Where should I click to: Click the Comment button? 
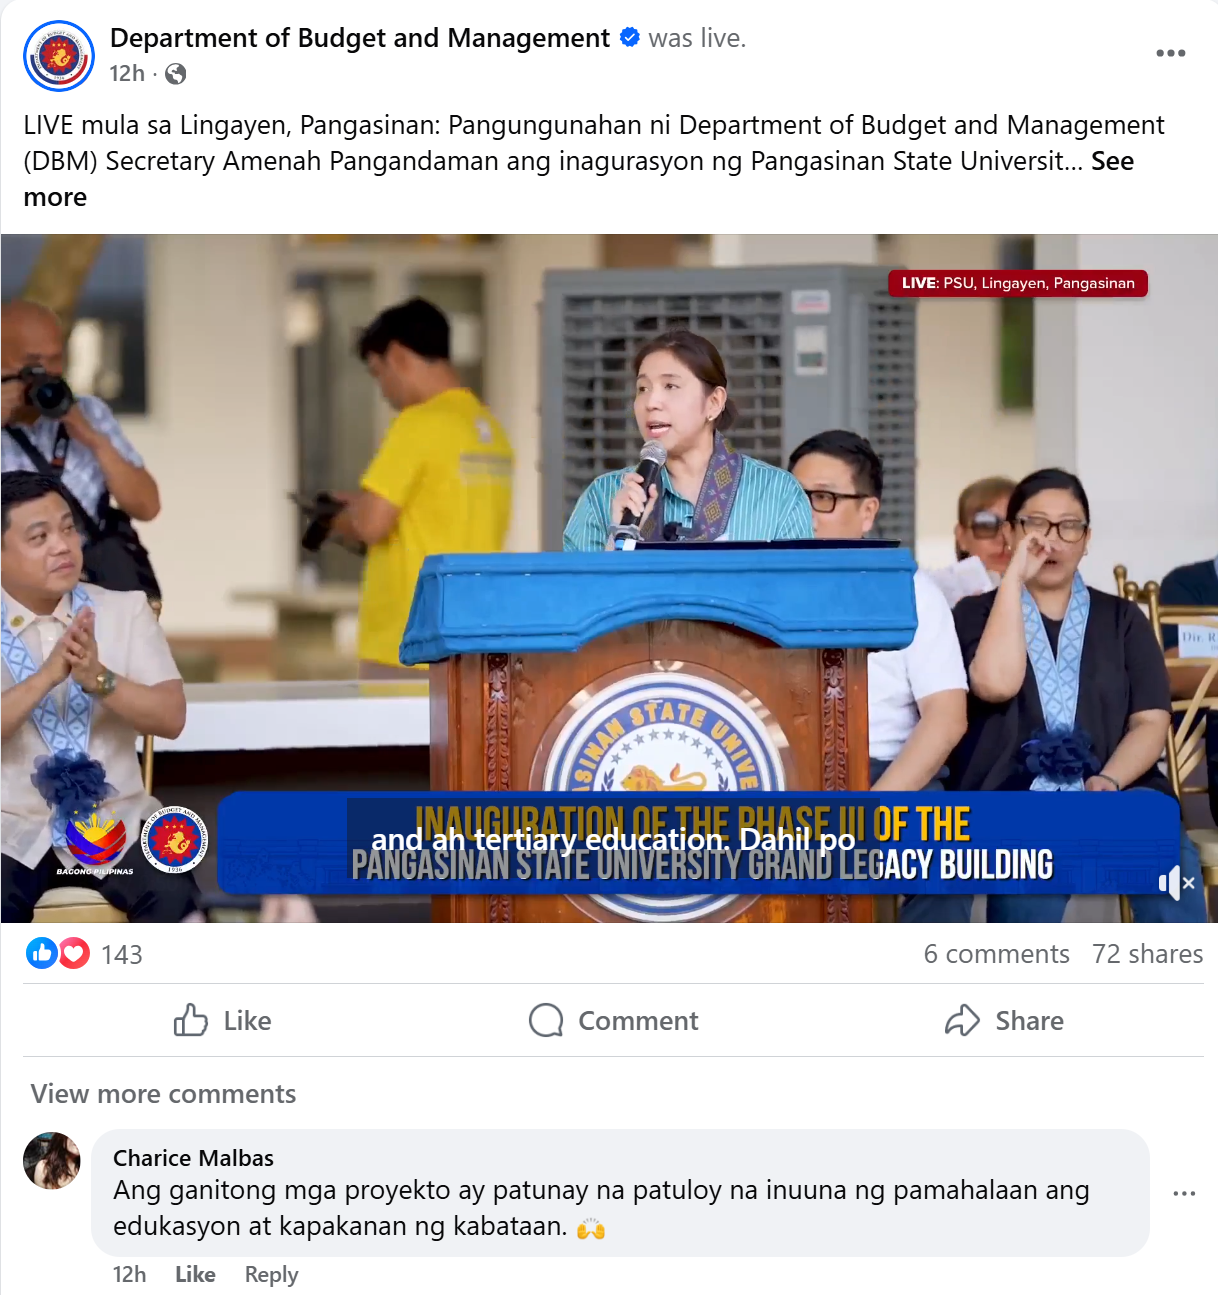(613, 1021)
